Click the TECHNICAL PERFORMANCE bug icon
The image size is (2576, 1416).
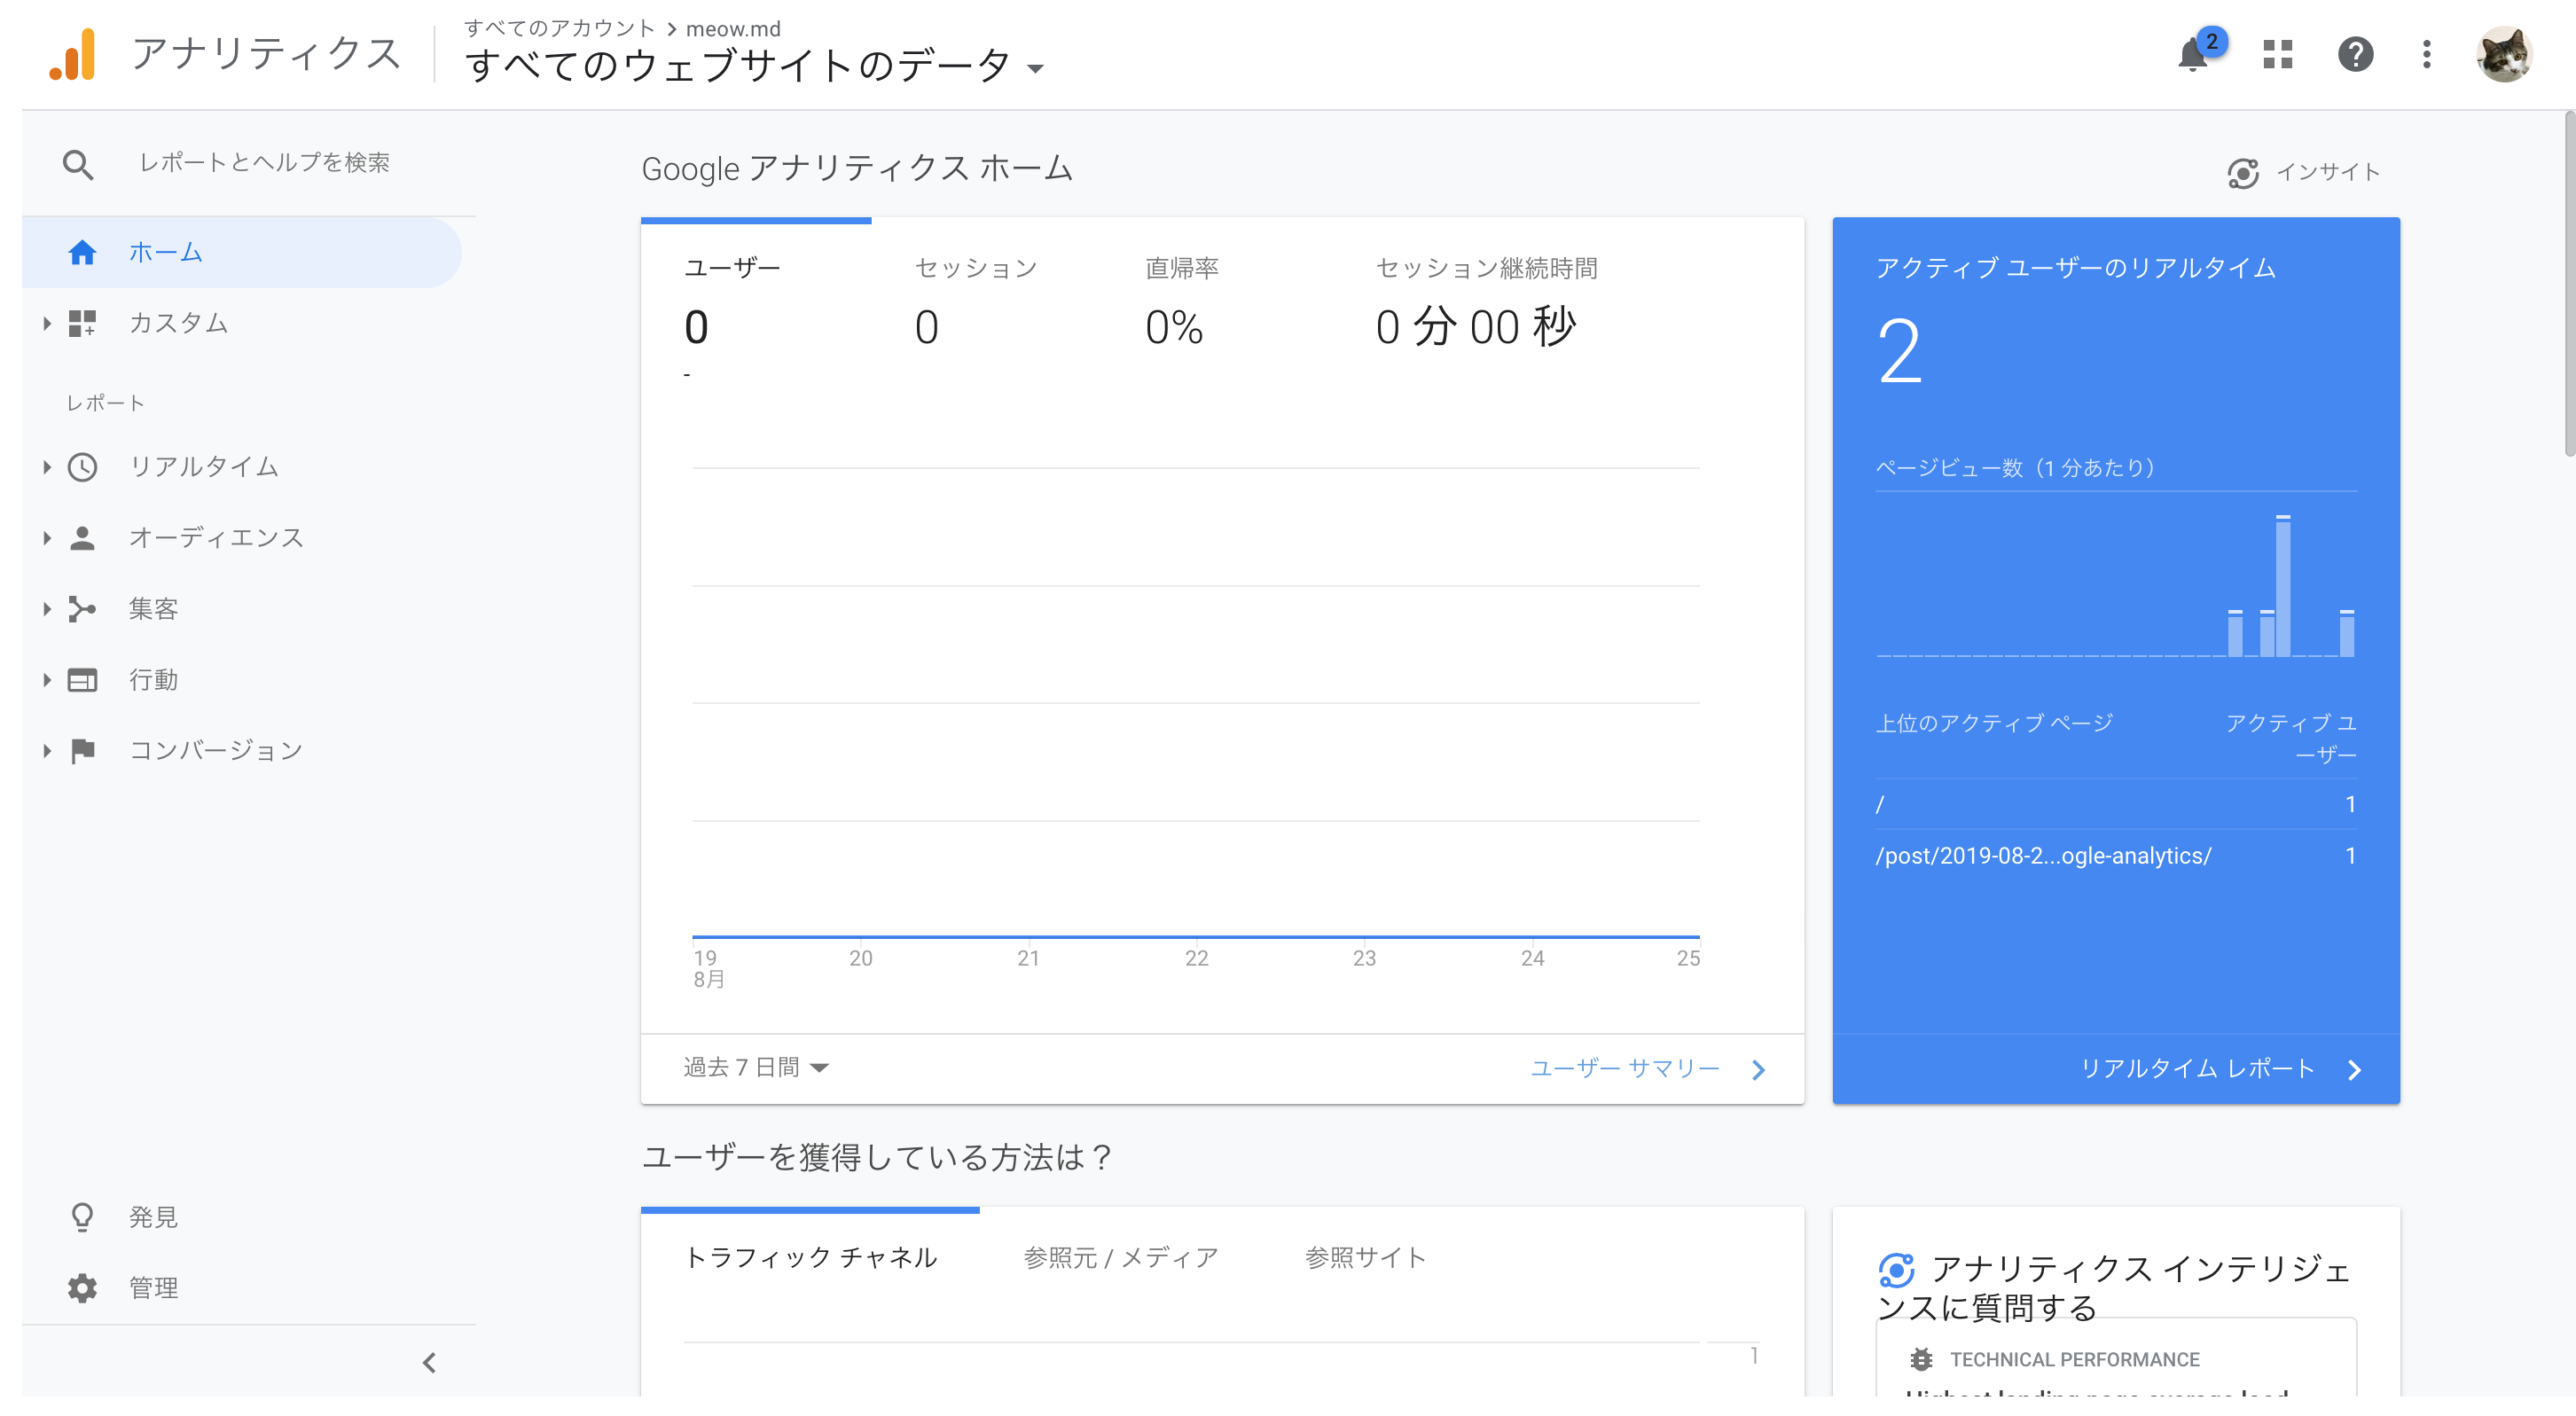click(1920, 1360)
